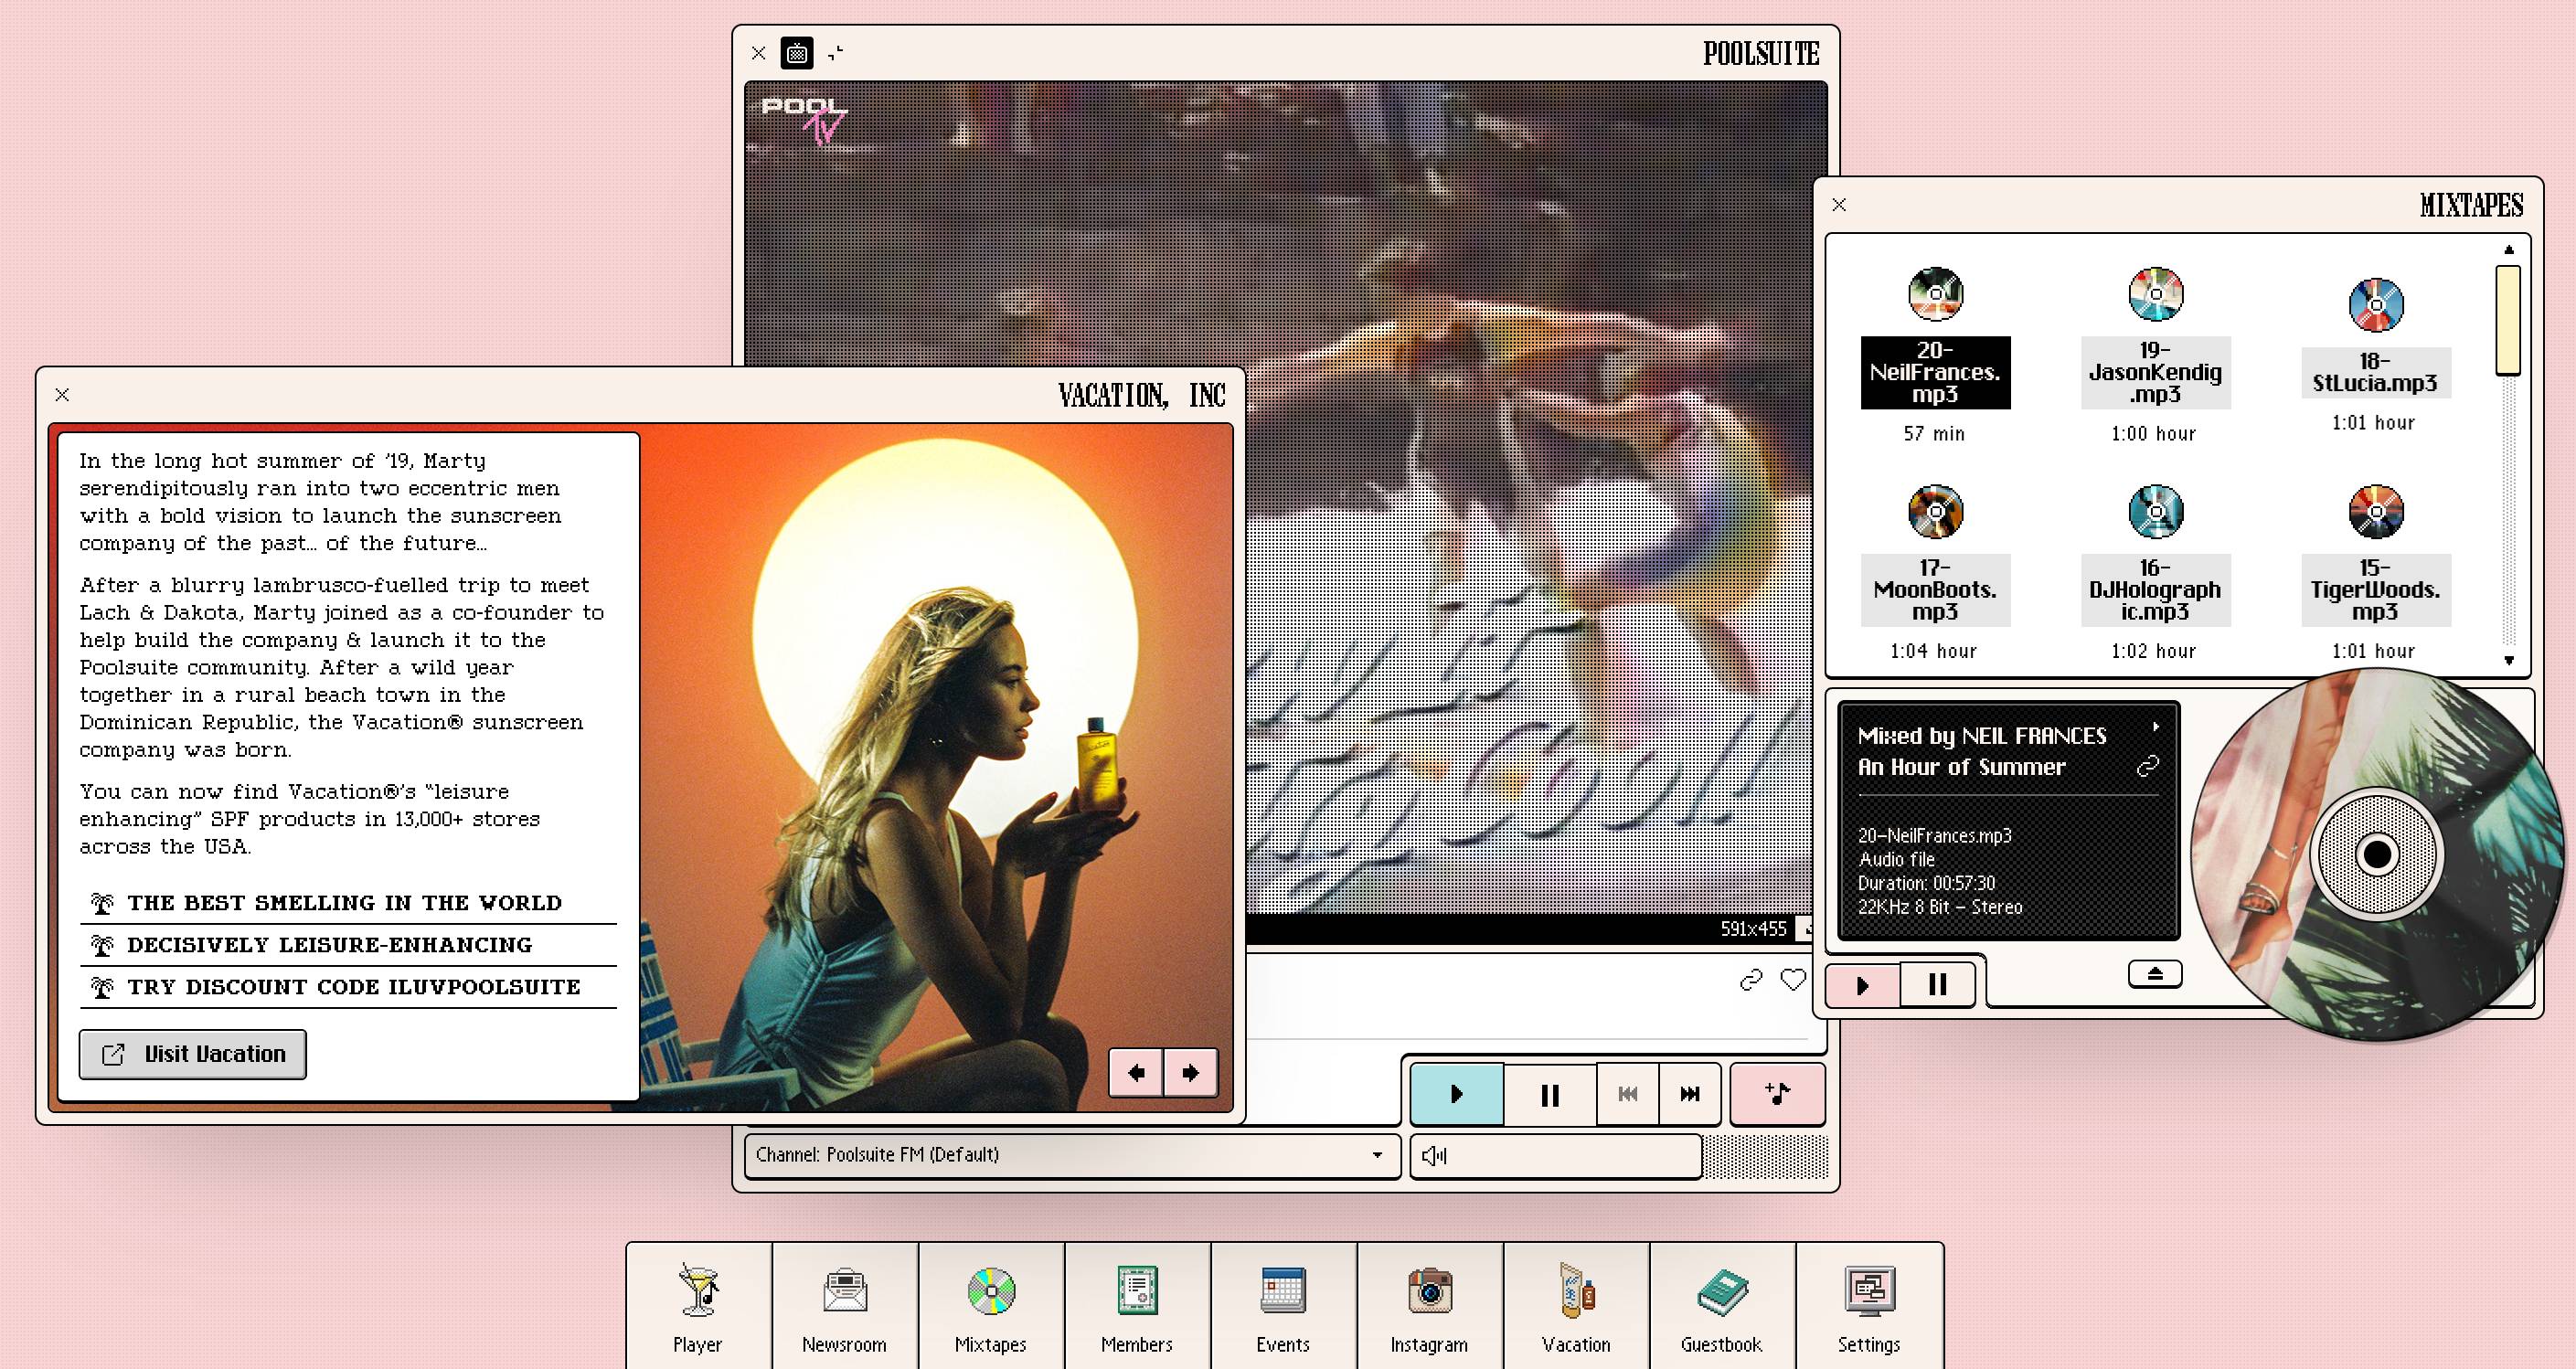Image resolution: width=2576 pixels, height=1369 pixels.
Task: Go to previous slide in Vacation window
Action: pyautogui.click(x=1136, y=1073)
